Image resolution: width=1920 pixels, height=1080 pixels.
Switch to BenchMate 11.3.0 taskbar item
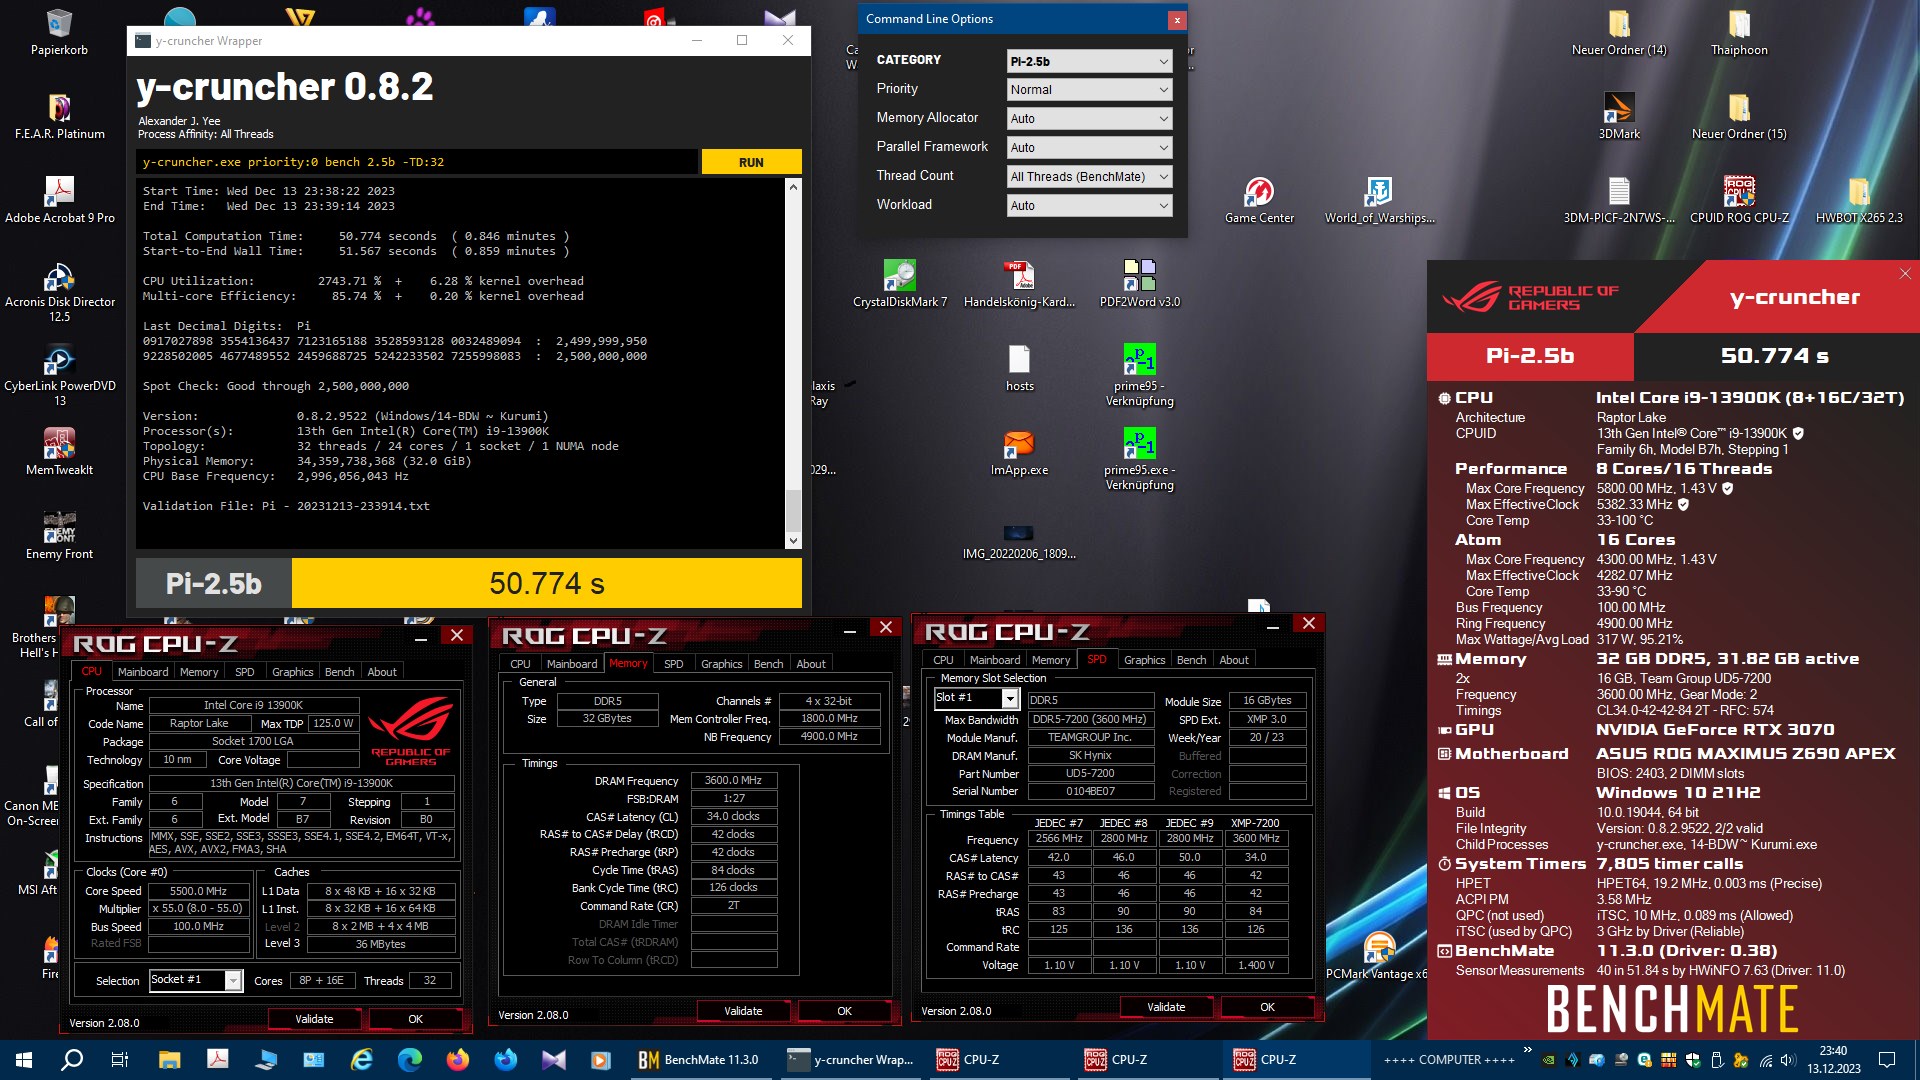(x=700, y=1060)
